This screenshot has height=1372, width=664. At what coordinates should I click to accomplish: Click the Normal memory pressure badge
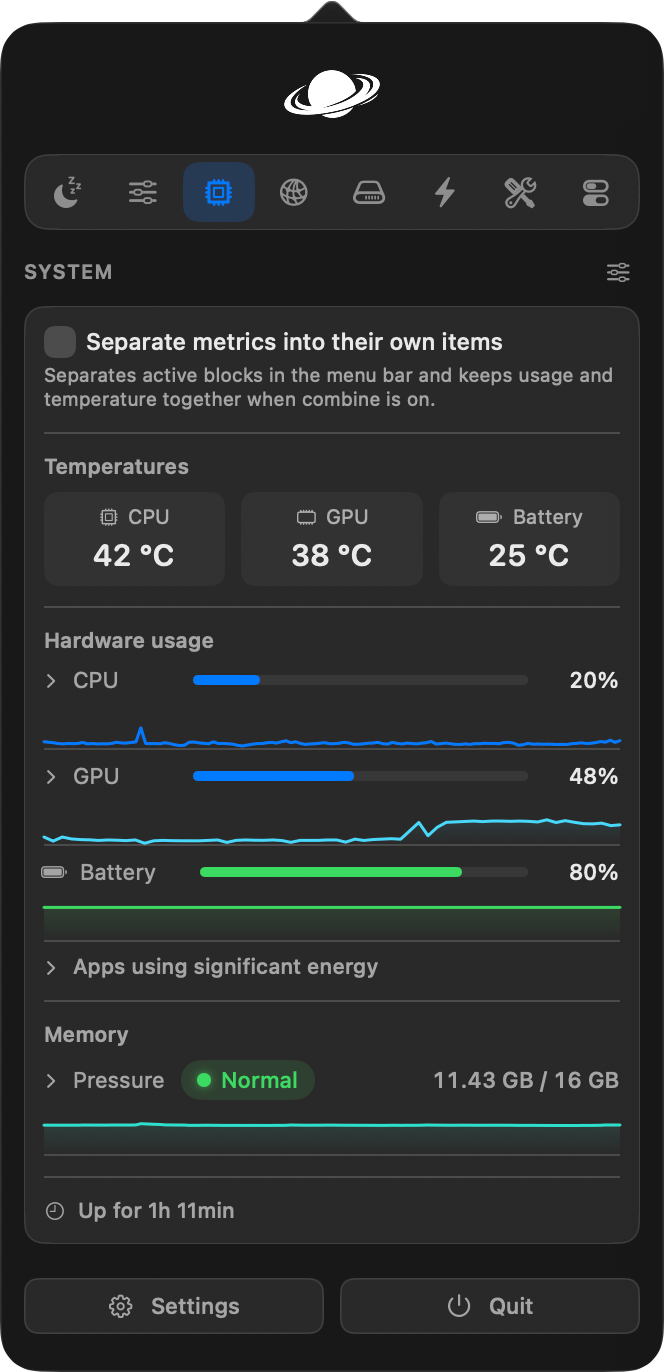pos(248,1080)
